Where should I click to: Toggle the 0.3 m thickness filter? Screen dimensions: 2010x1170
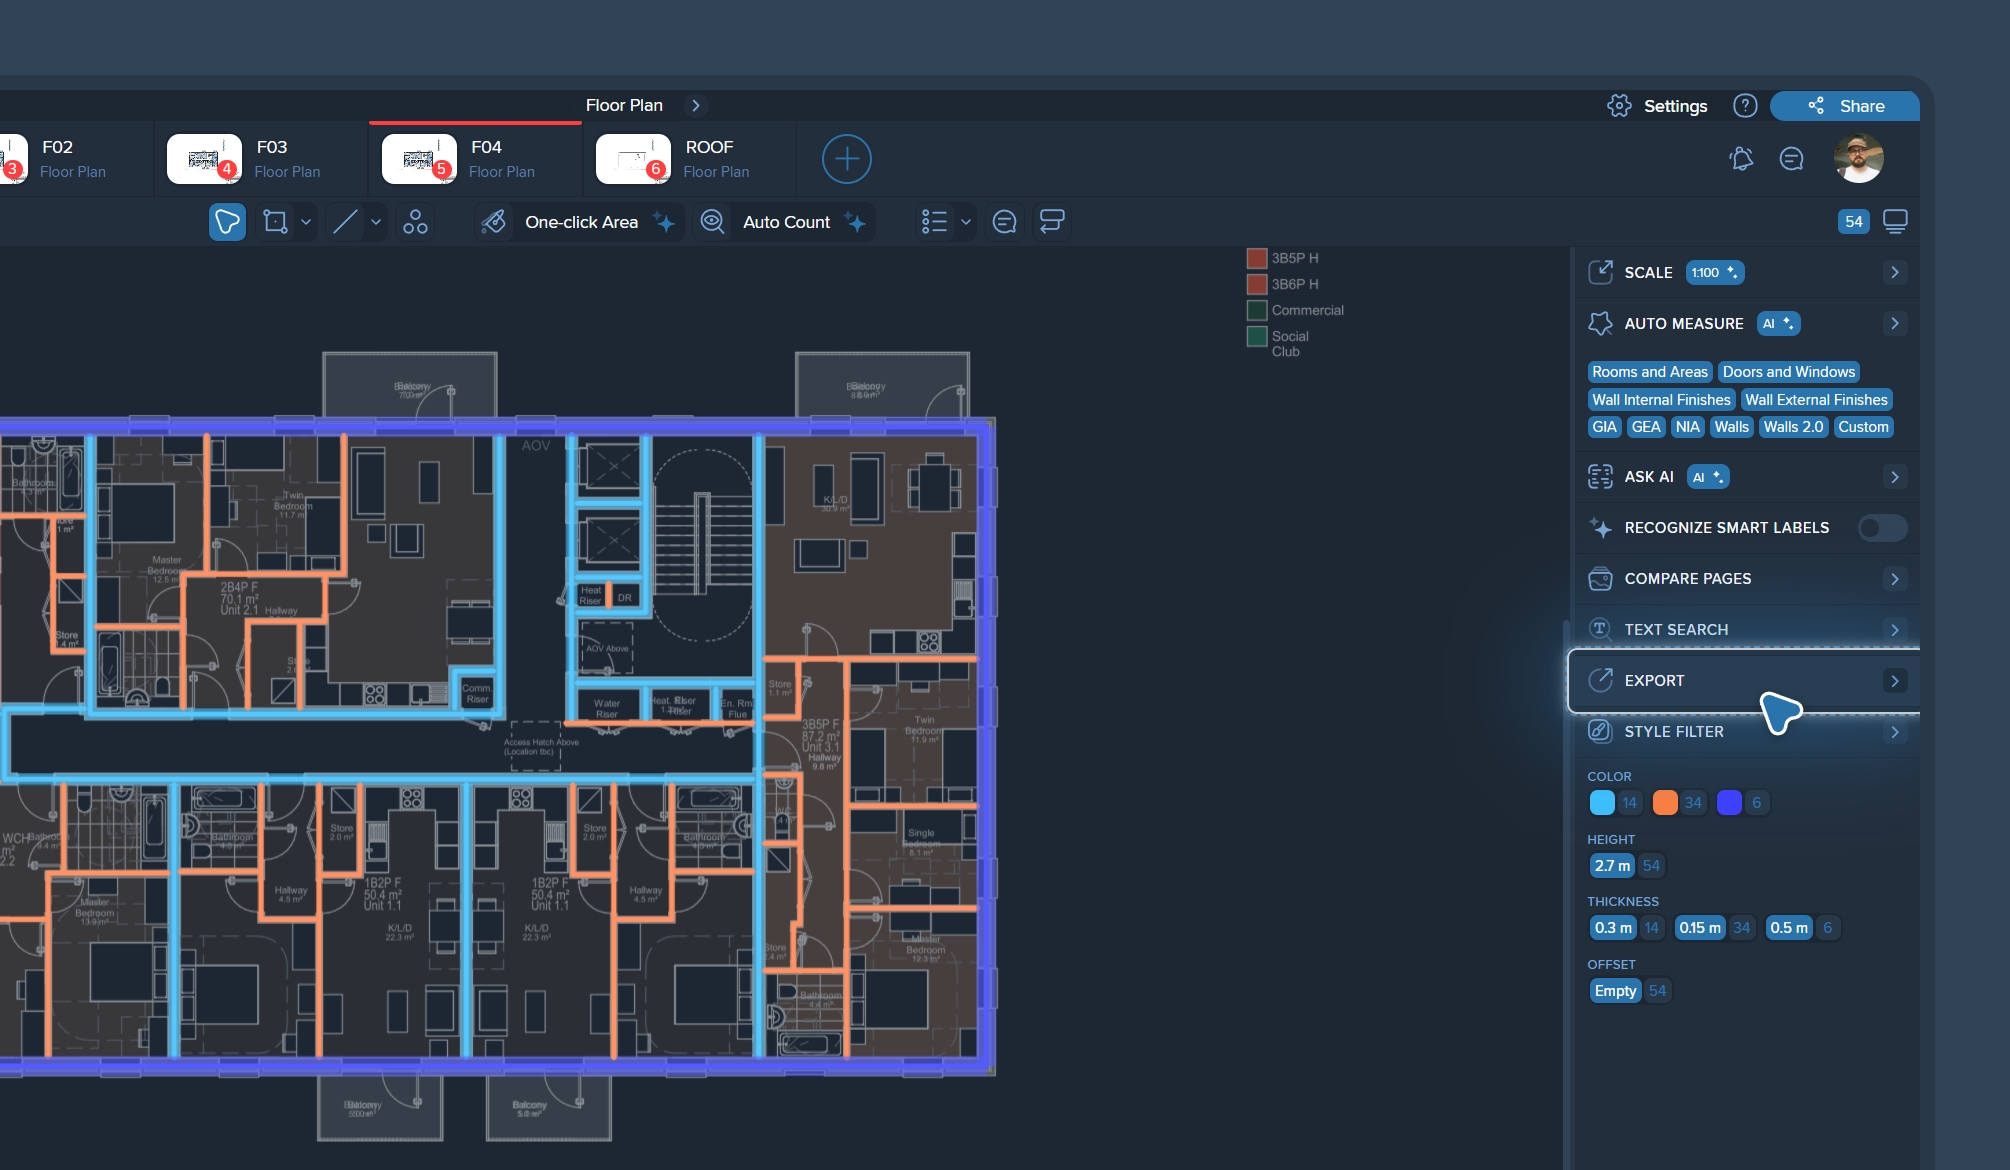click(1612, 928)
